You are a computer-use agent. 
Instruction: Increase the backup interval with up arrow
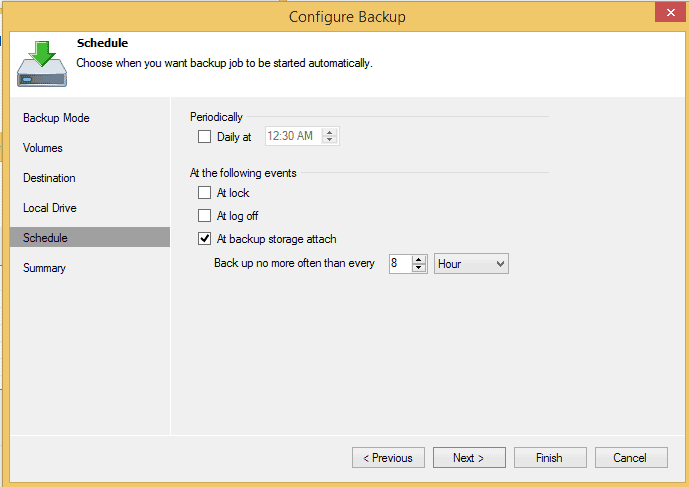click(x=419, y=259)
